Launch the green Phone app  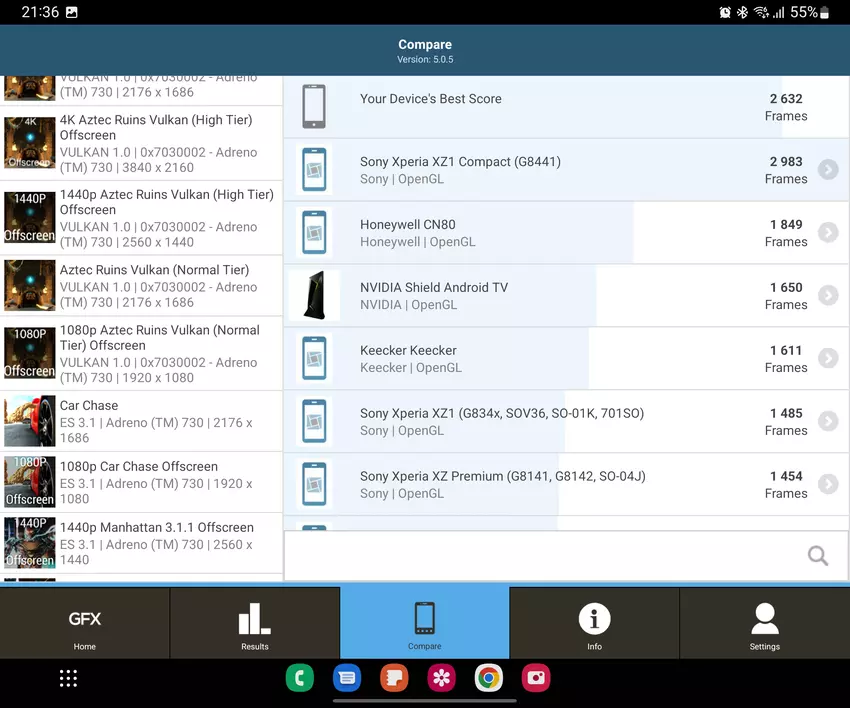click(299, 679)
